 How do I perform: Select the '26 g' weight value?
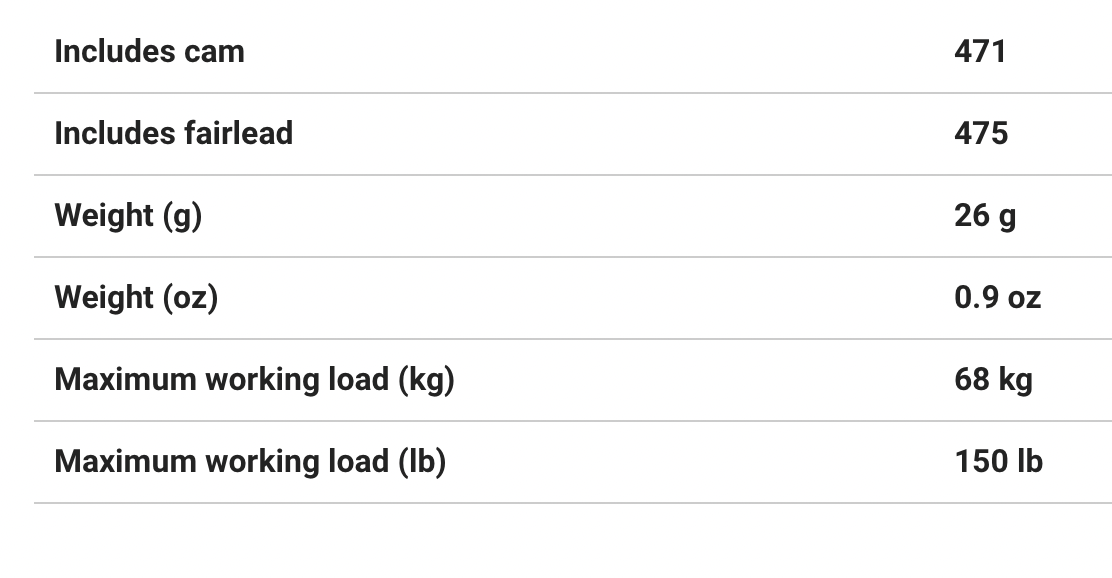pyautogui.click(x=985, y=215)
